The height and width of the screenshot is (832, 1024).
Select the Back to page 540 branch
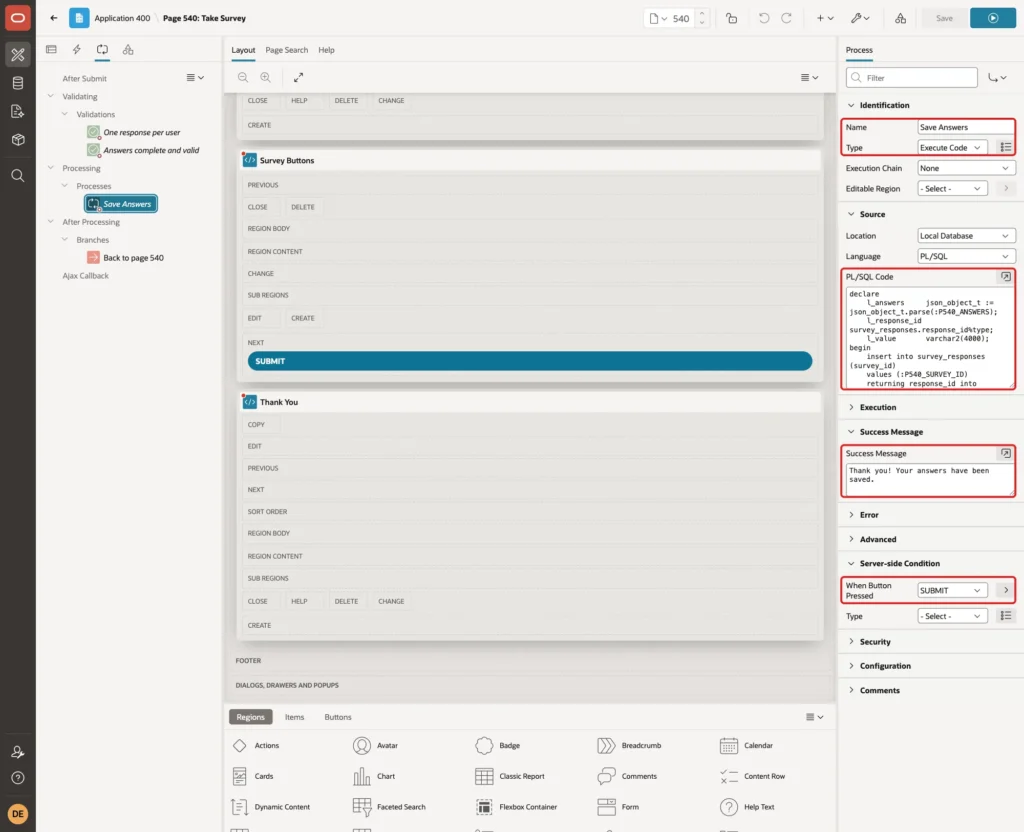[125, 258]
